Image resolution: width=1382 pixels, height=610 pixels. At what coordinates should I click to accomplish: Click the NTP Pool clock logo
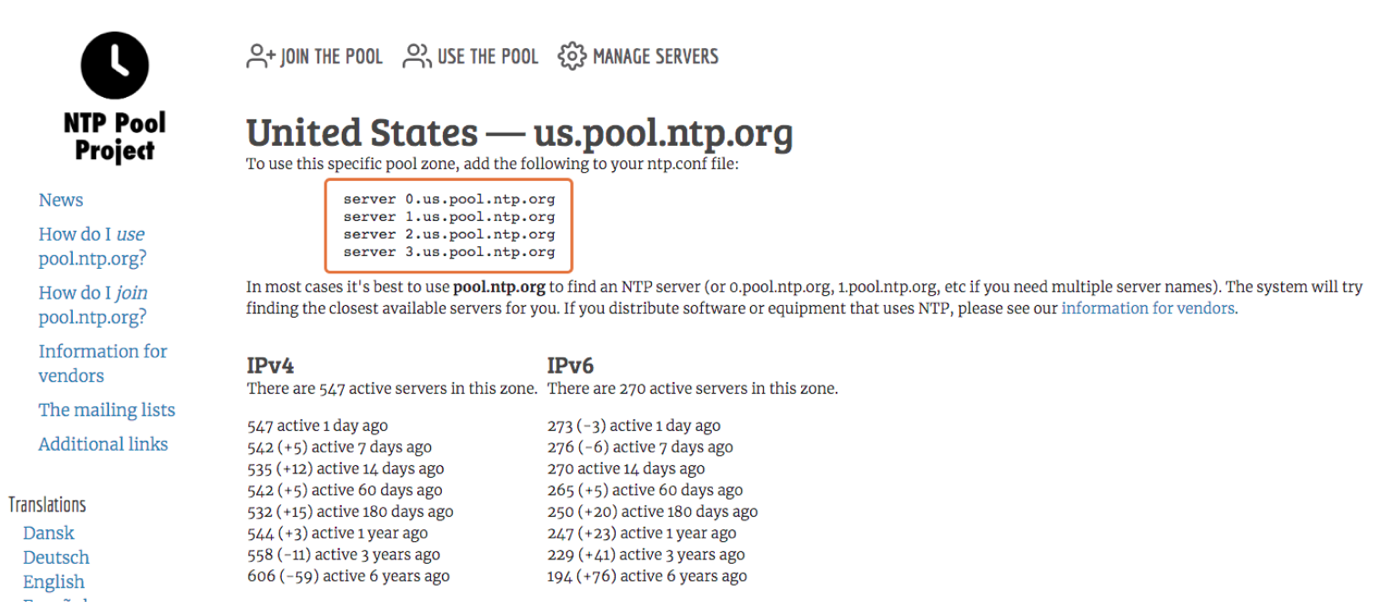115,65
